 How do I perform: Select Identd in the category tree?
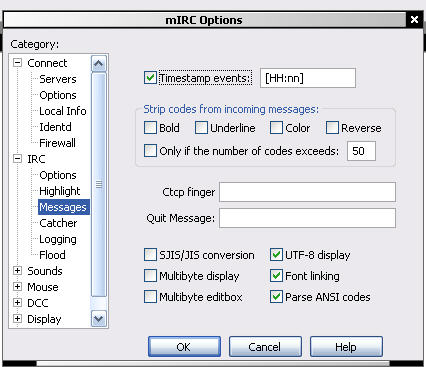tap(55, 127)
